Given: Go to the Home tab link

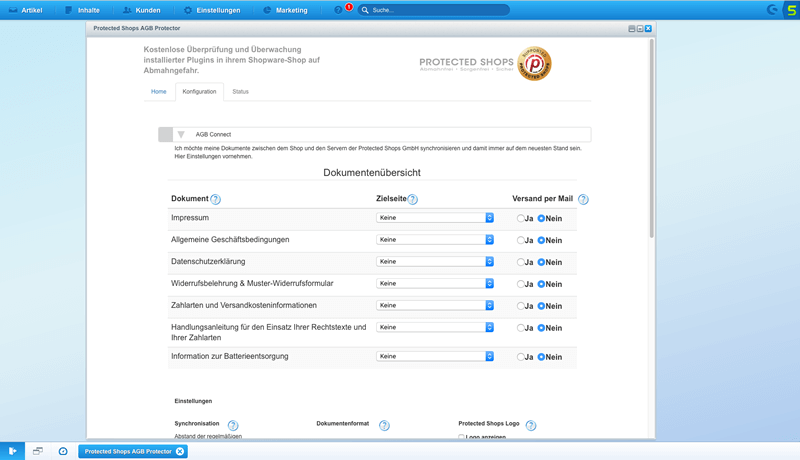Looking at the screenshot, I should 159,92.
